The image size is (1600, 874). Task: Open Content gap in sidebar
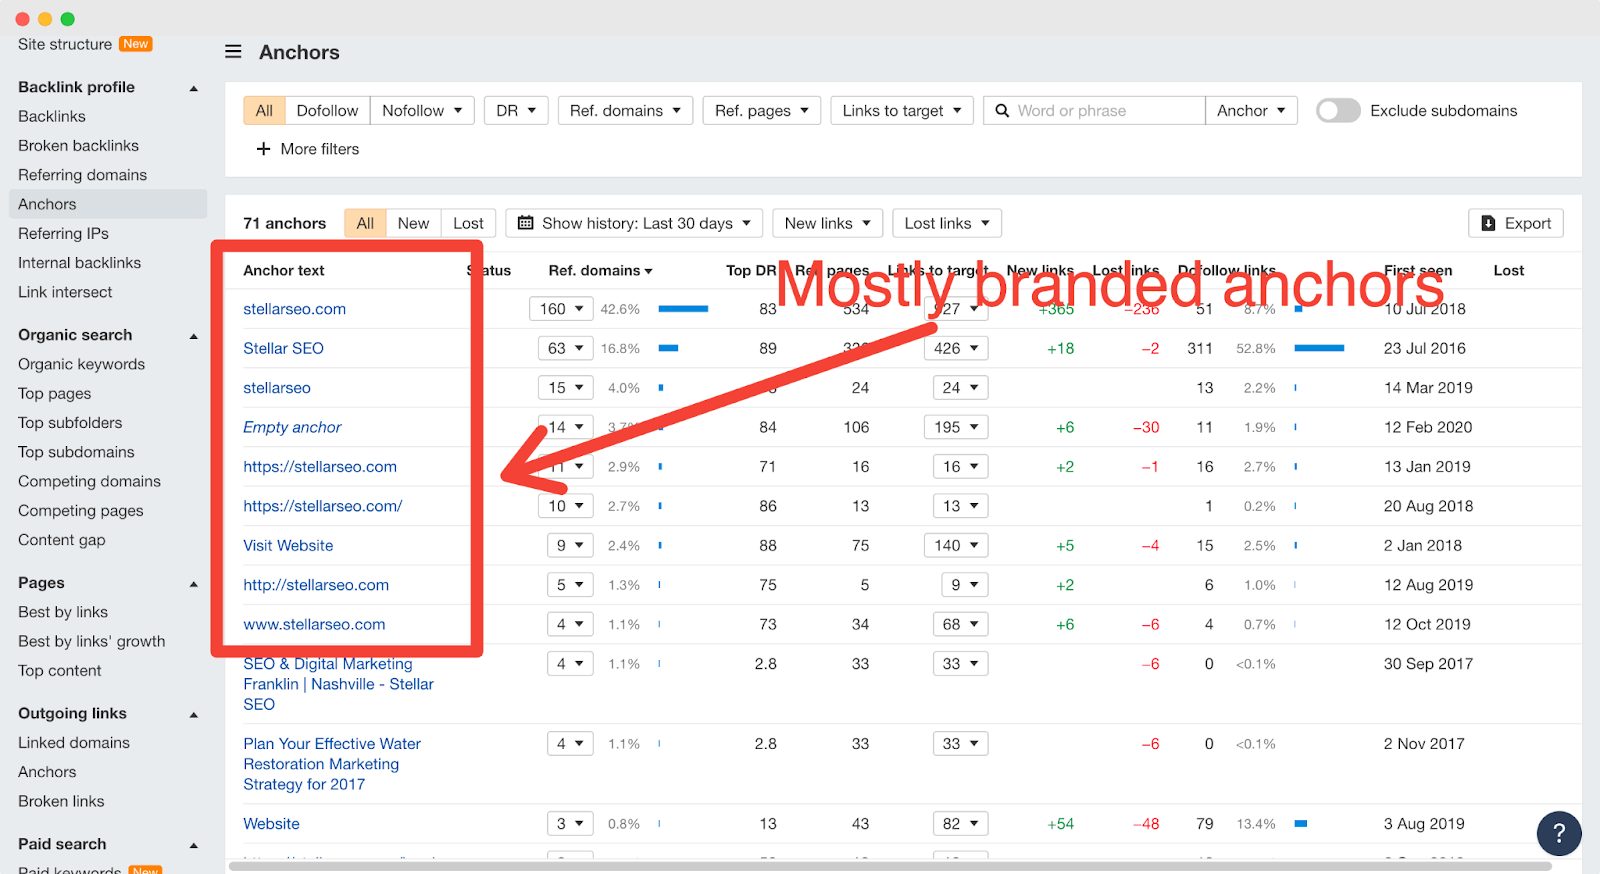click(61, 540)
